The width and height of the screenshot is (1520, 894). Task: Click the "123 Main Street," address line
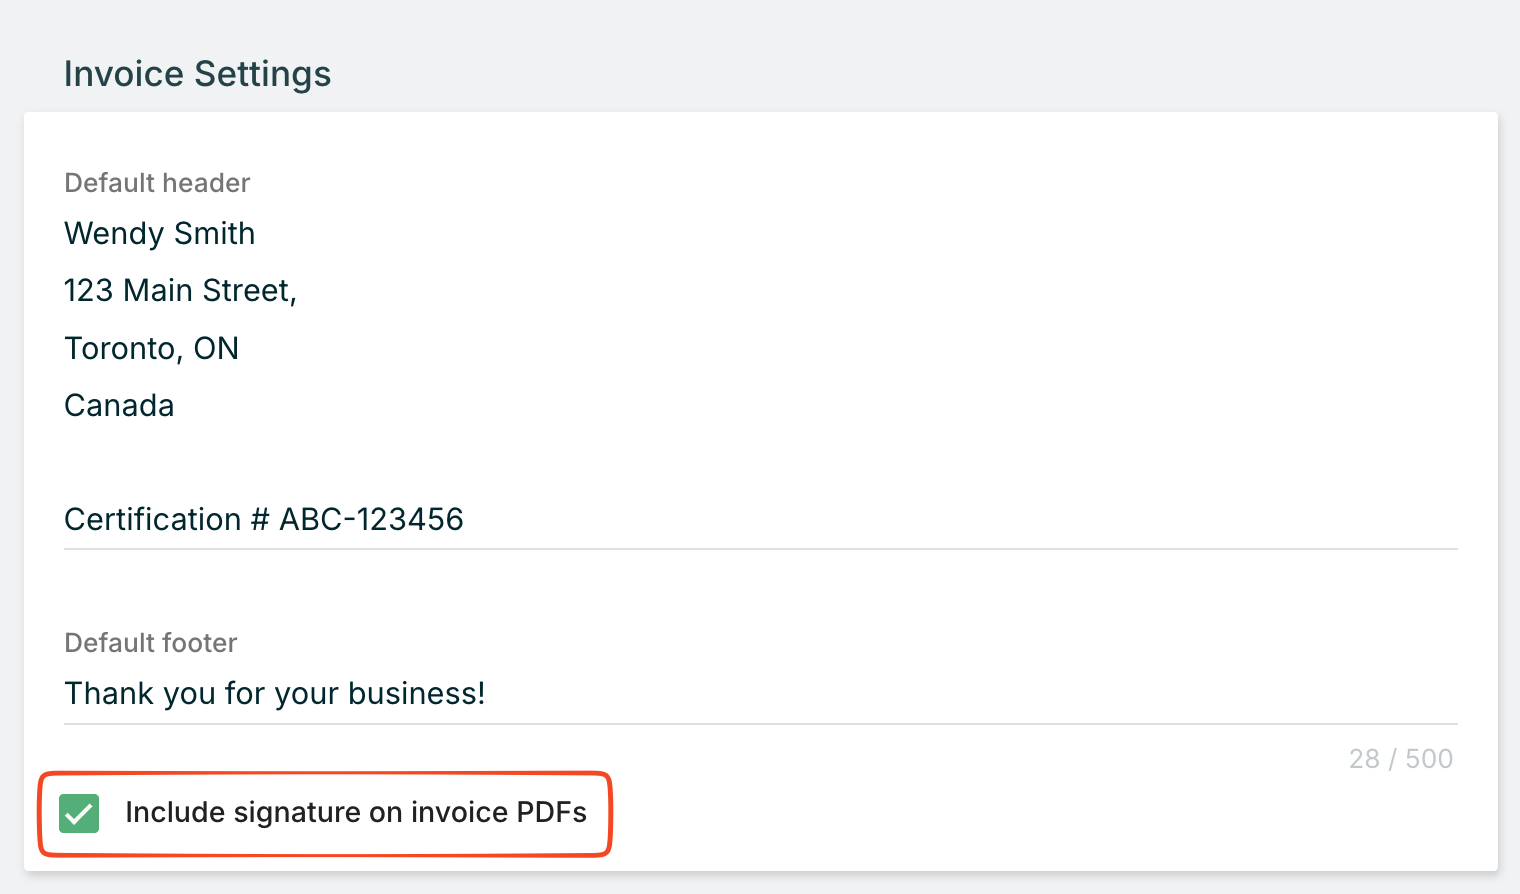point(180,291)
